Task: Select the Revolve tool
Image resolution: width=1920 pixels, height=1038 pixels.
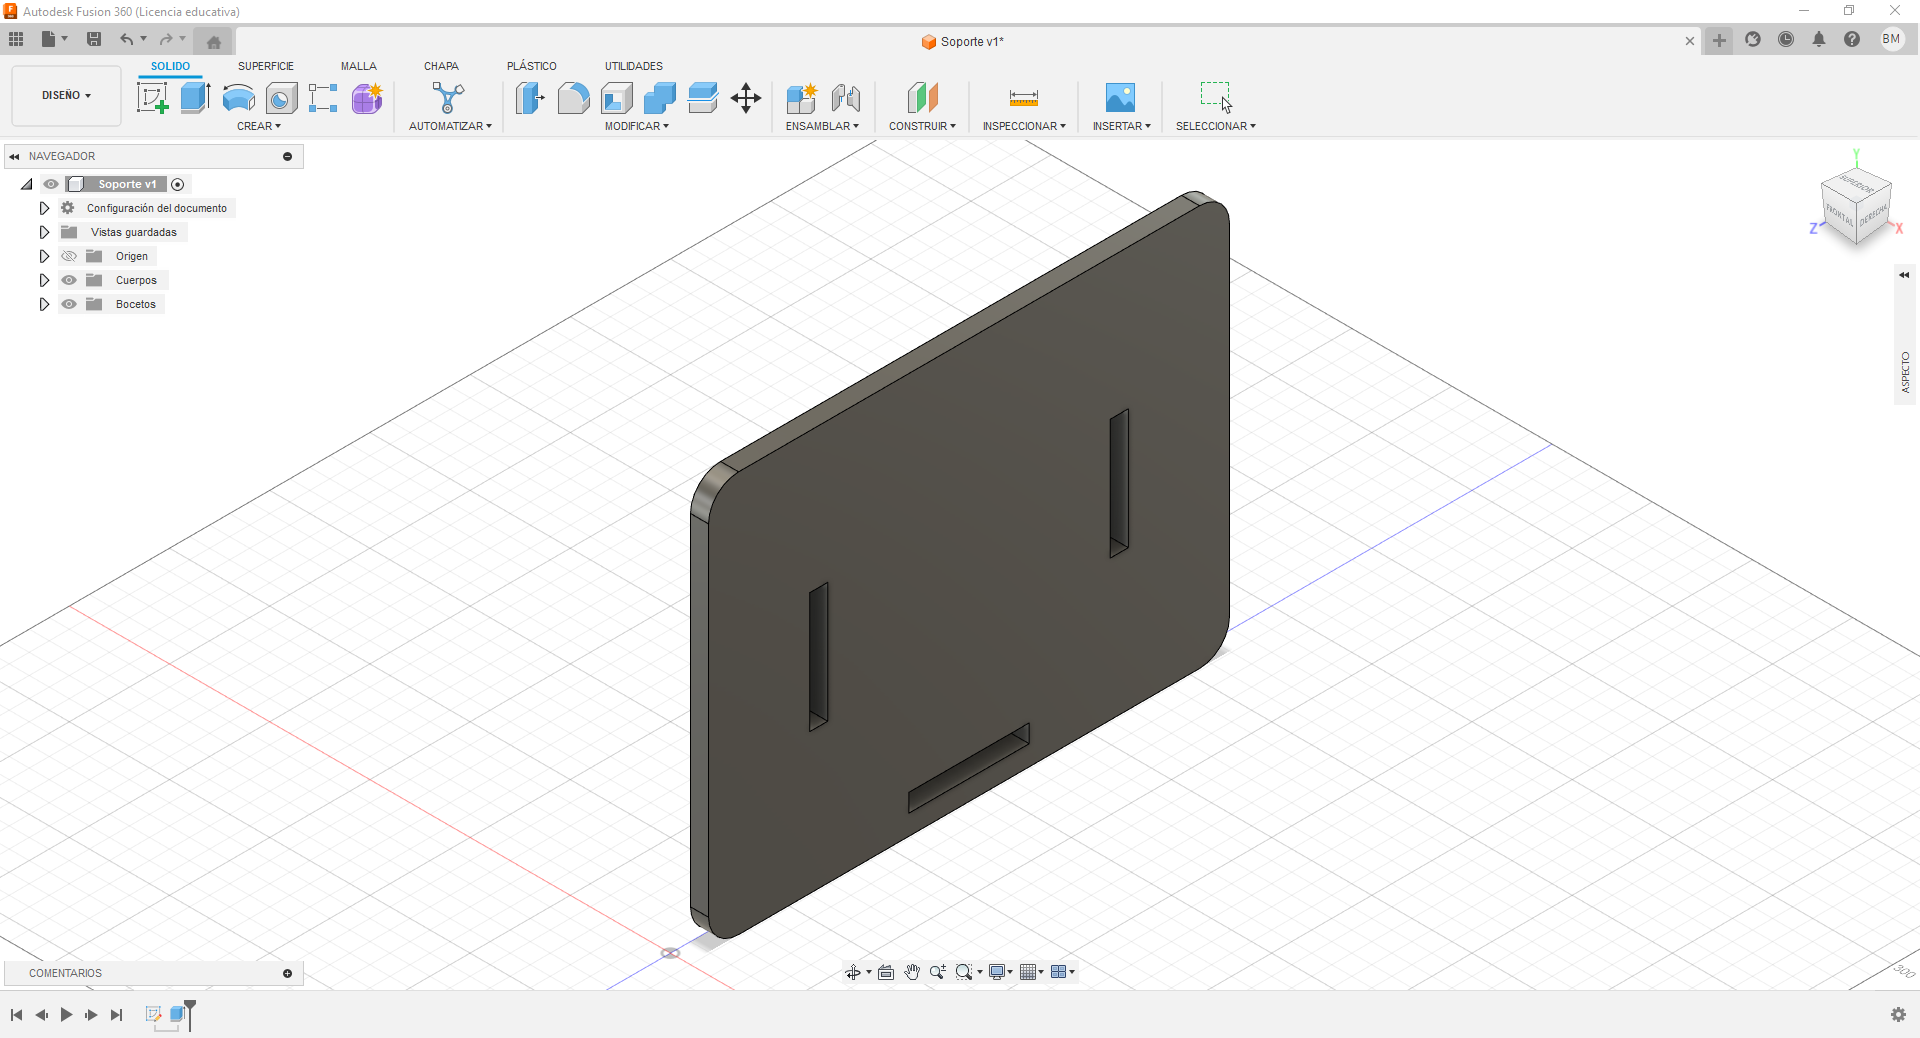Action: (x=238, y=98)
